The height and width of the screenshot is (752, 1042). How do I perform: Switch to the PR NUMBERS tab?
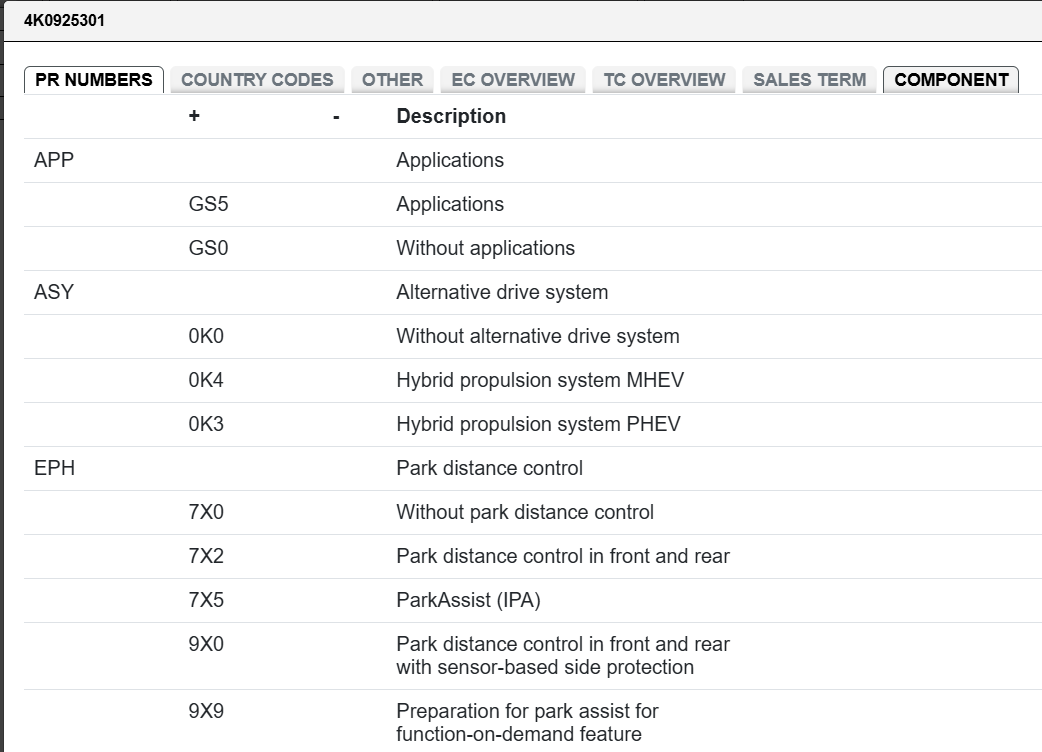coord(94,80)
